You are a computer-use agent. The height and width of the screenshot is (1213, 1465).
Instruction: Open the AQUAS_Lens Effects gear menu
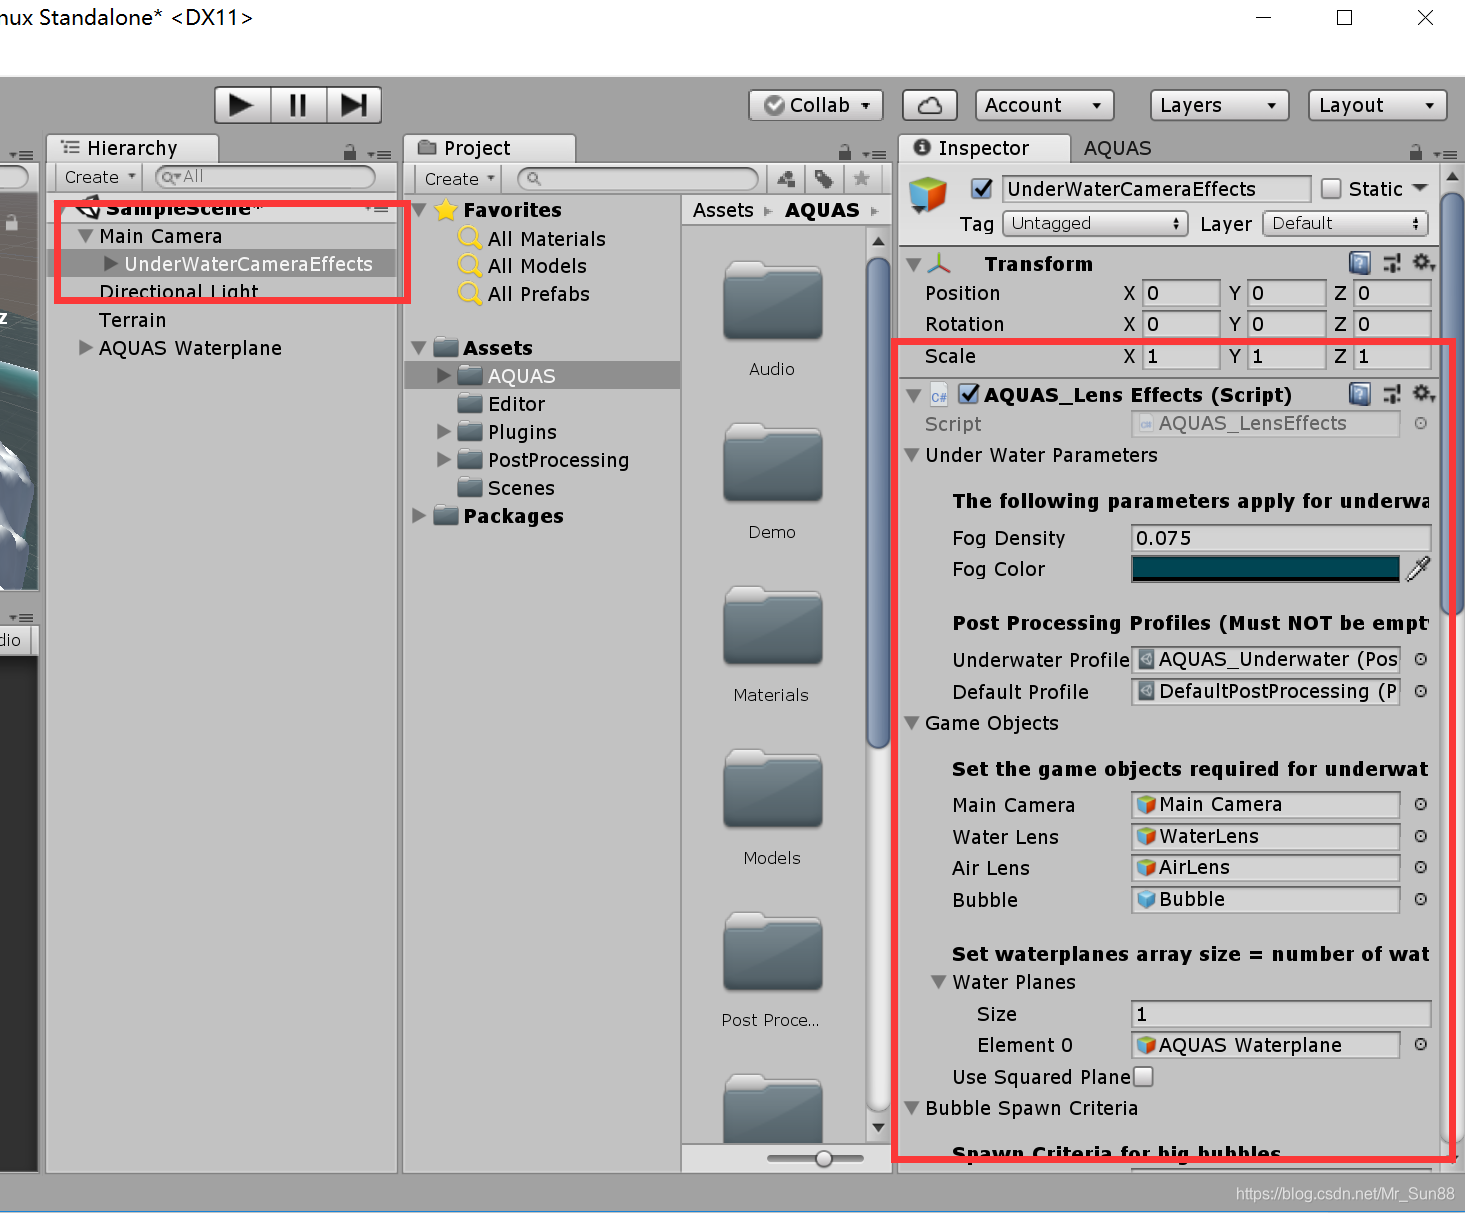(1424, 394)
